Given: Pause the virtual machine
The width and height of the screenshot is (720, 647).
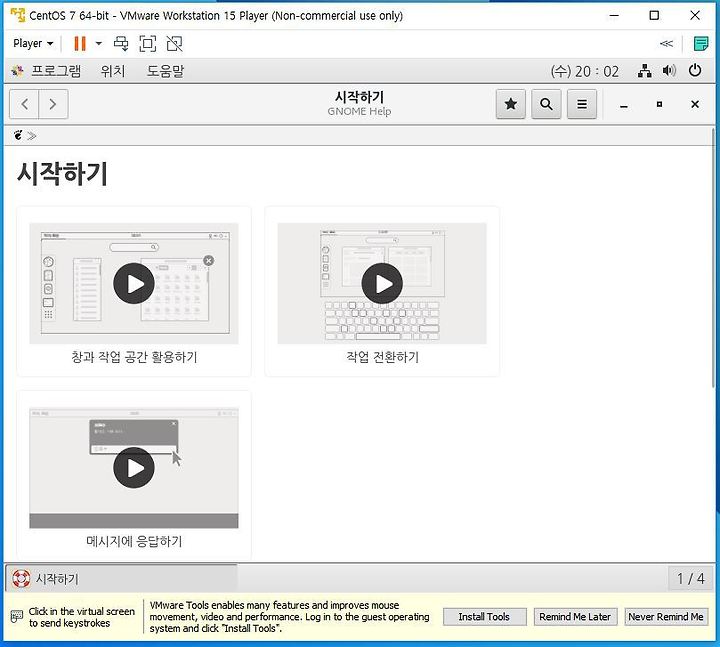Looking at the screenshot, I should 80,44.
